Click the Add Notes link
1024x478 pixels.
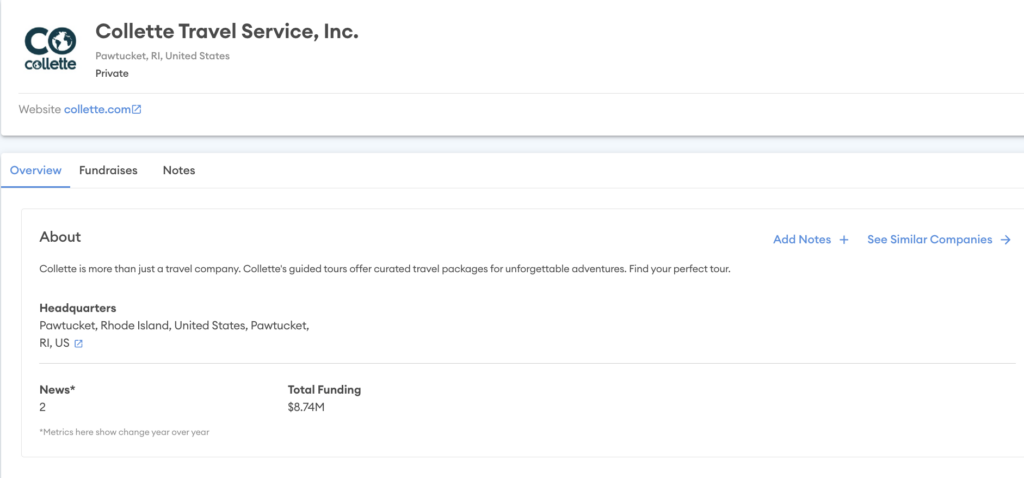[802, 240]
